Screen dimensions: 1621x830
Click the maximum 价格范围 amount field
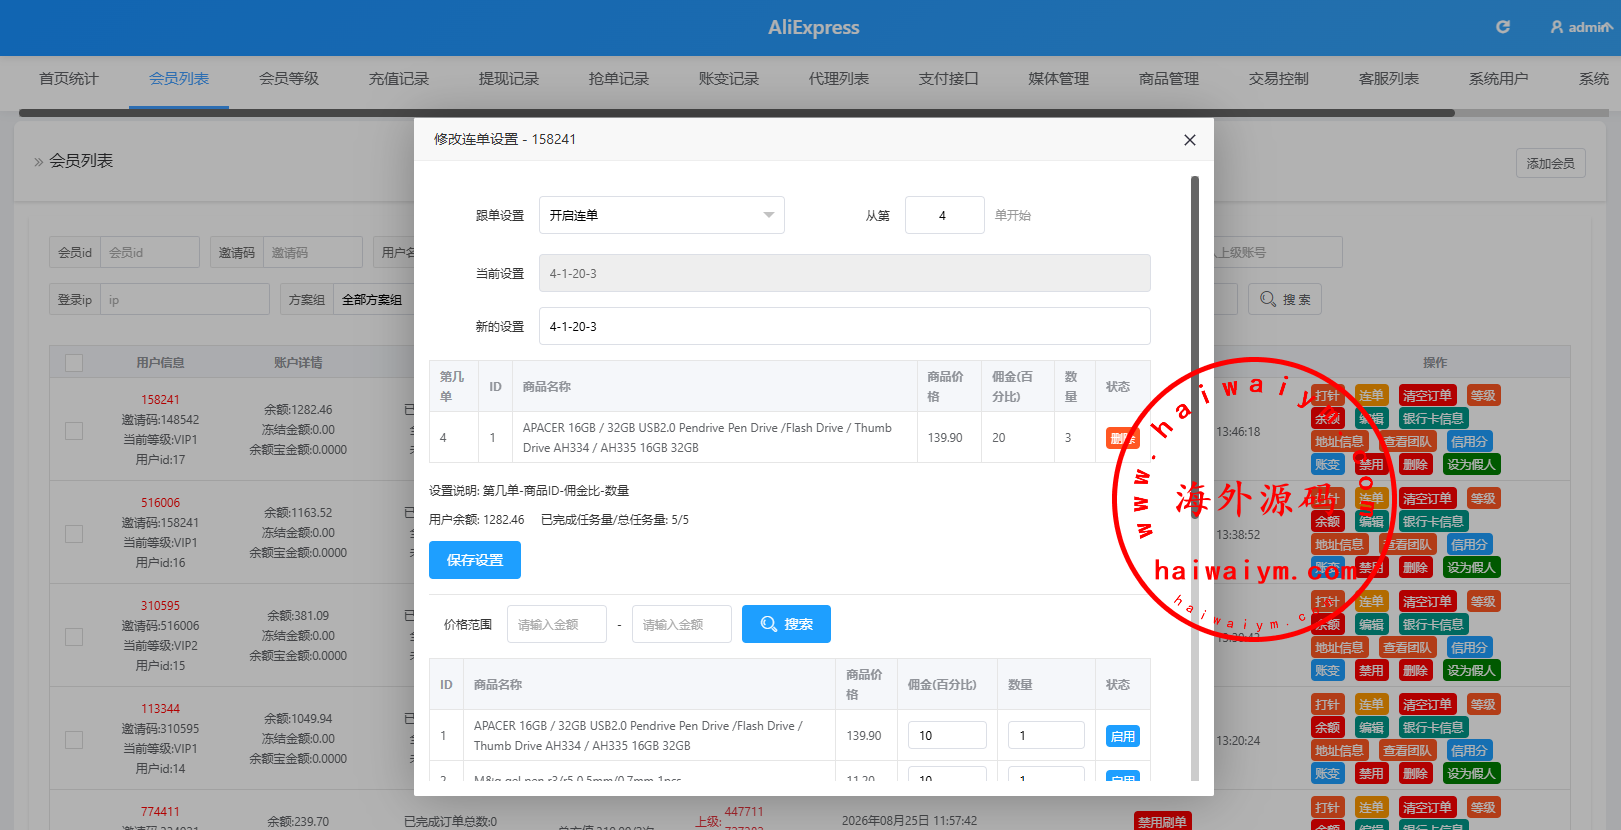[x=682, y=624]
